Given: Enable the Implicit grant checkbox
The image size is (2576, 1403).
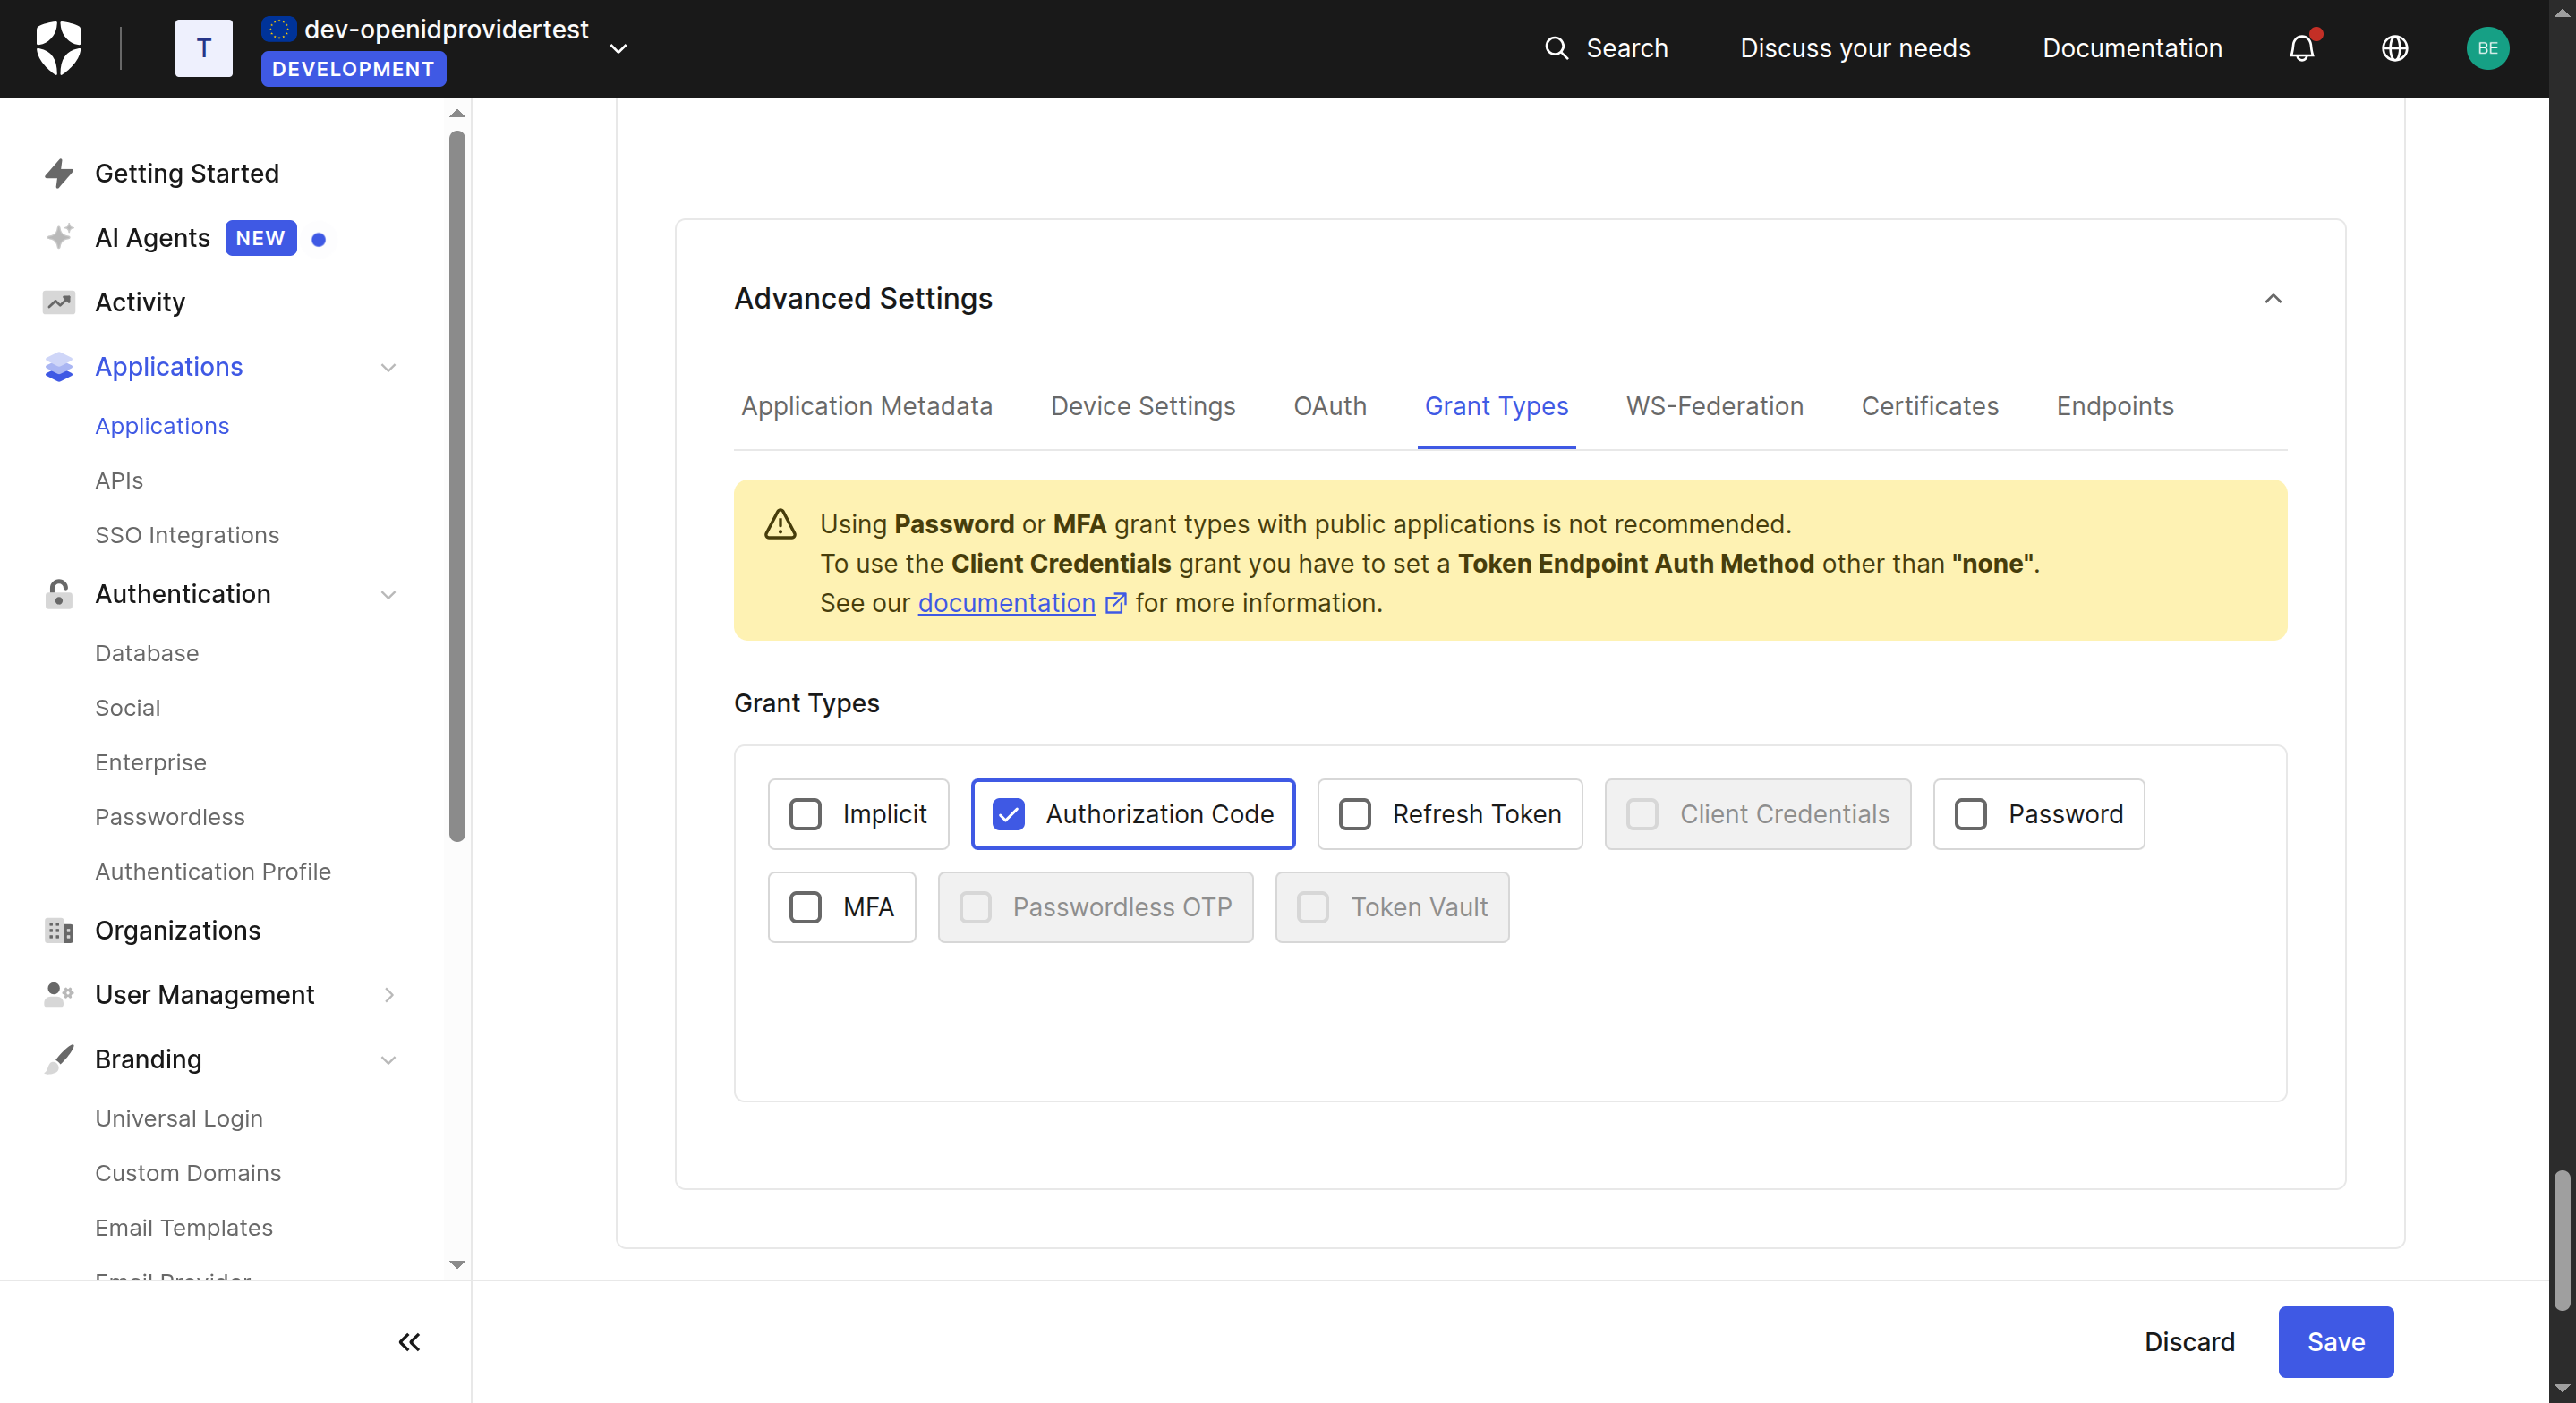Looking at the screenshot, I should point(805,814).
